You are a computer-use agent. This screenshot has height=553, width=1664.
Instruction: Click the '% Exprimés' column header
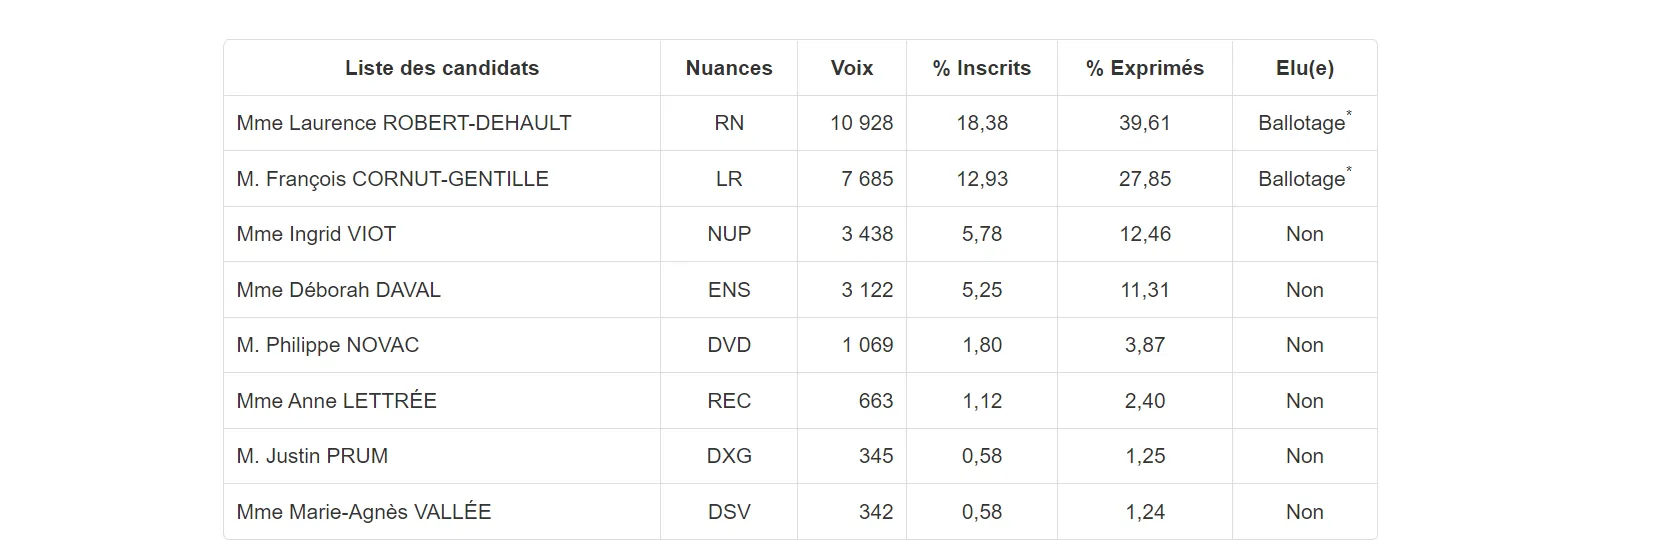[x=1144, y=68]
